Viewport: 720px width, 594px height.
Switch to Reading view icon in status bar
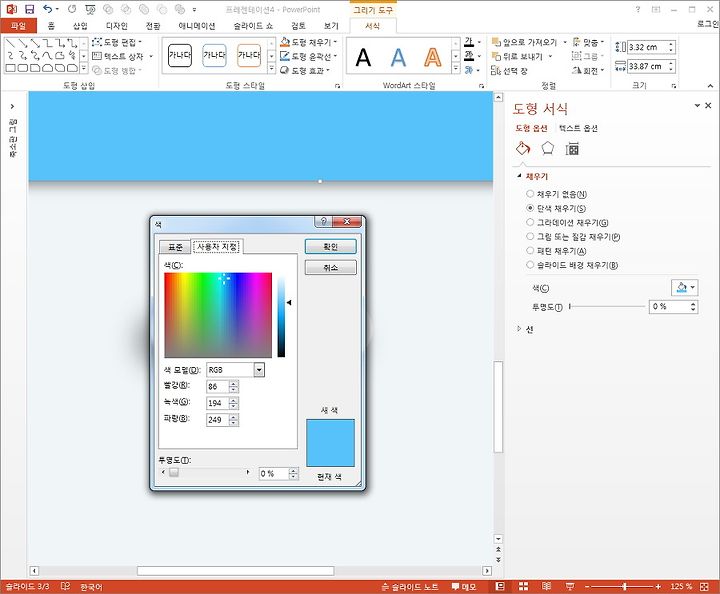point(546,586)
